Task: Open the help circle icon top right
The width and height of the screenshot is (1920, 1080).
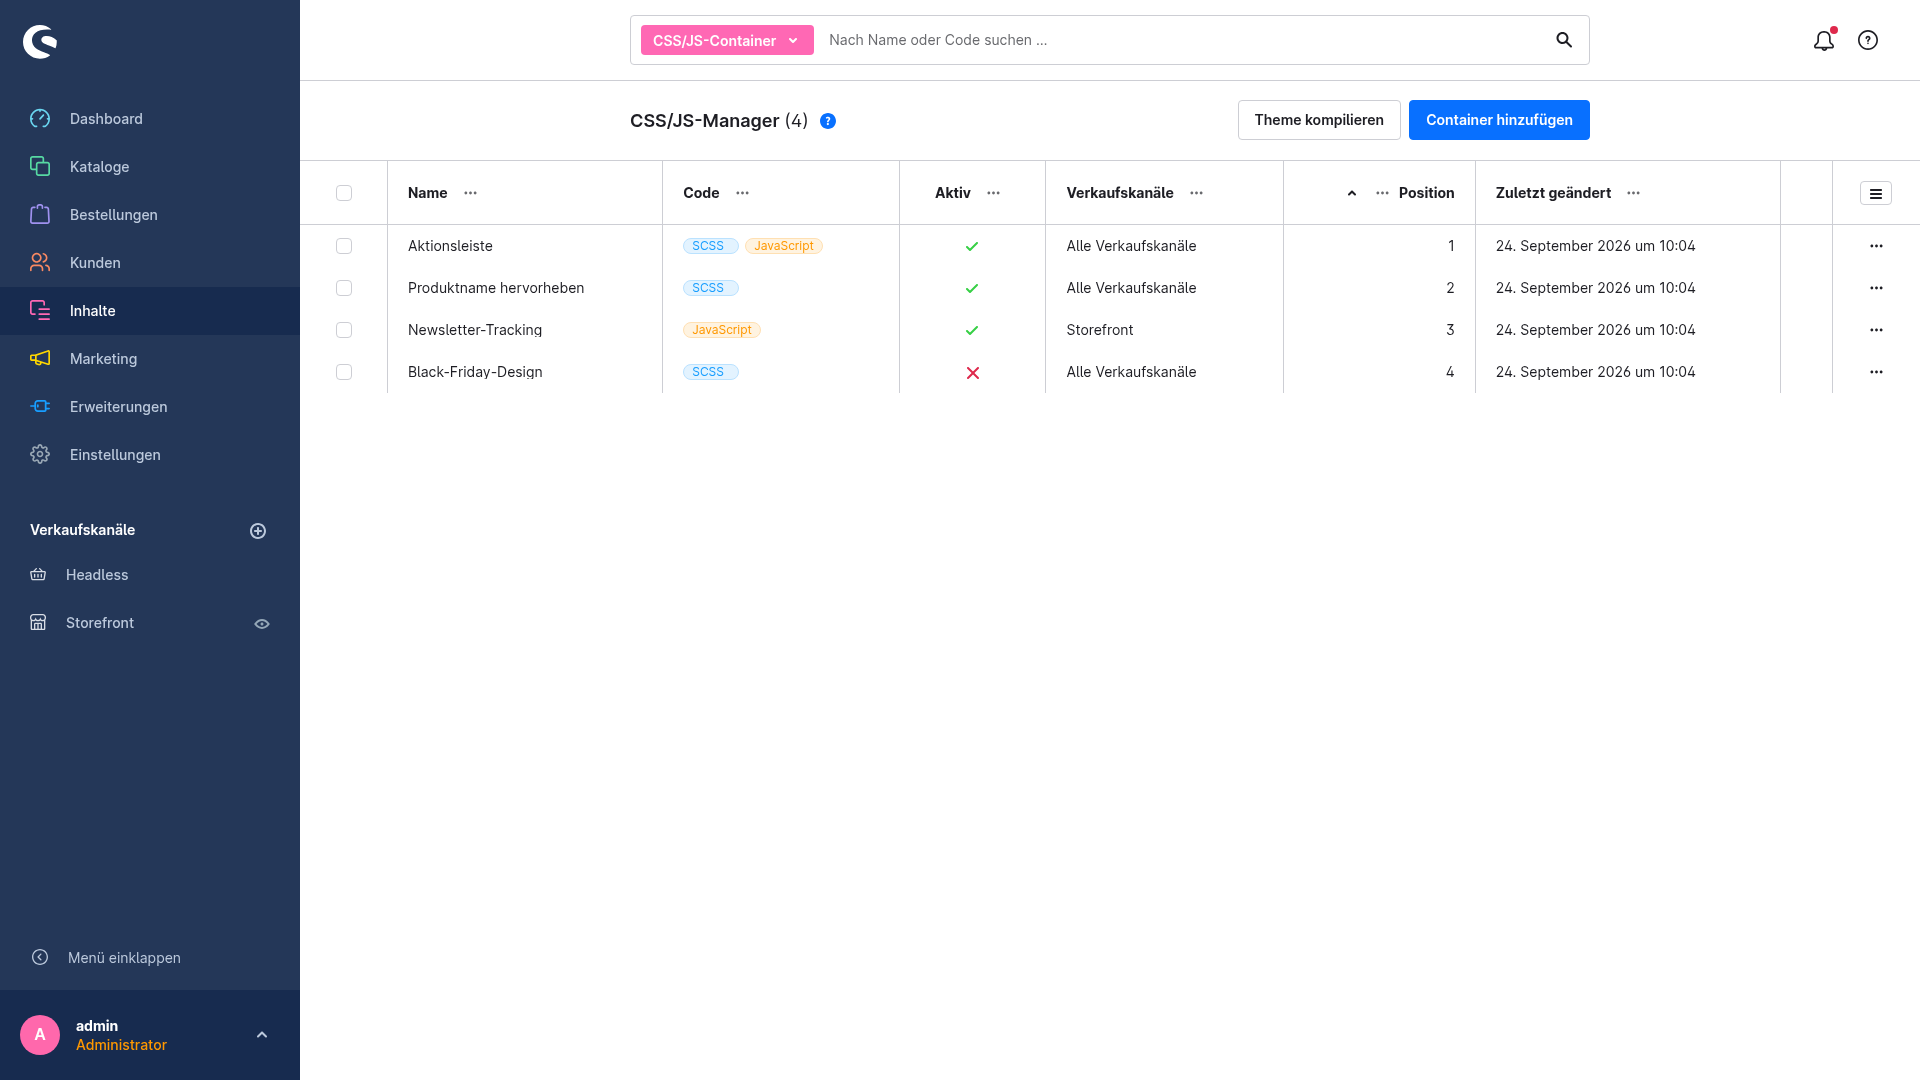Action: pyautogui.click(x=1868, y=40)
